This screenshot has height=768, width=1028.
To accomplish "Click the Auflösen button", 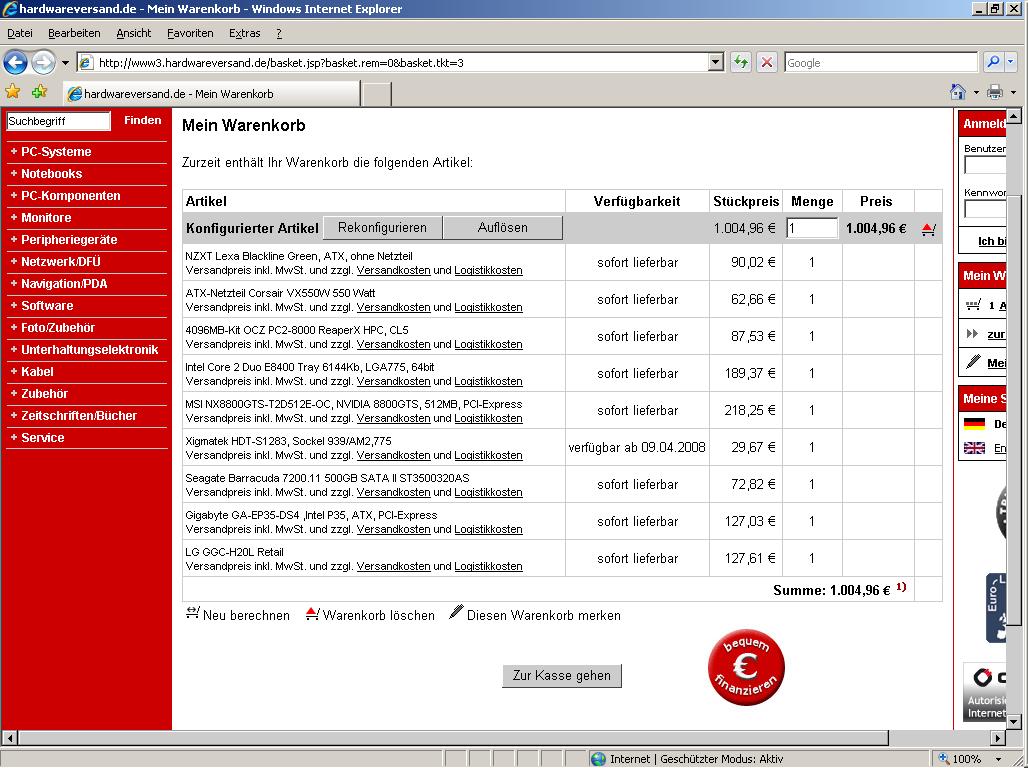I will [x=502, y=228].
